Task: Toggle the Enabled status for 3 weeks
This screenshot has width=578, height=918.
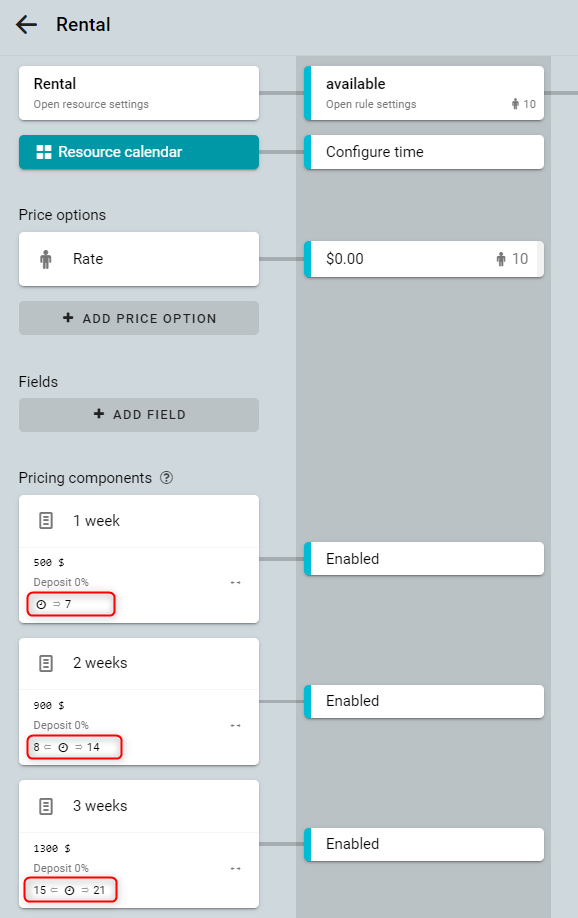Action: click(x=424, y=844)
